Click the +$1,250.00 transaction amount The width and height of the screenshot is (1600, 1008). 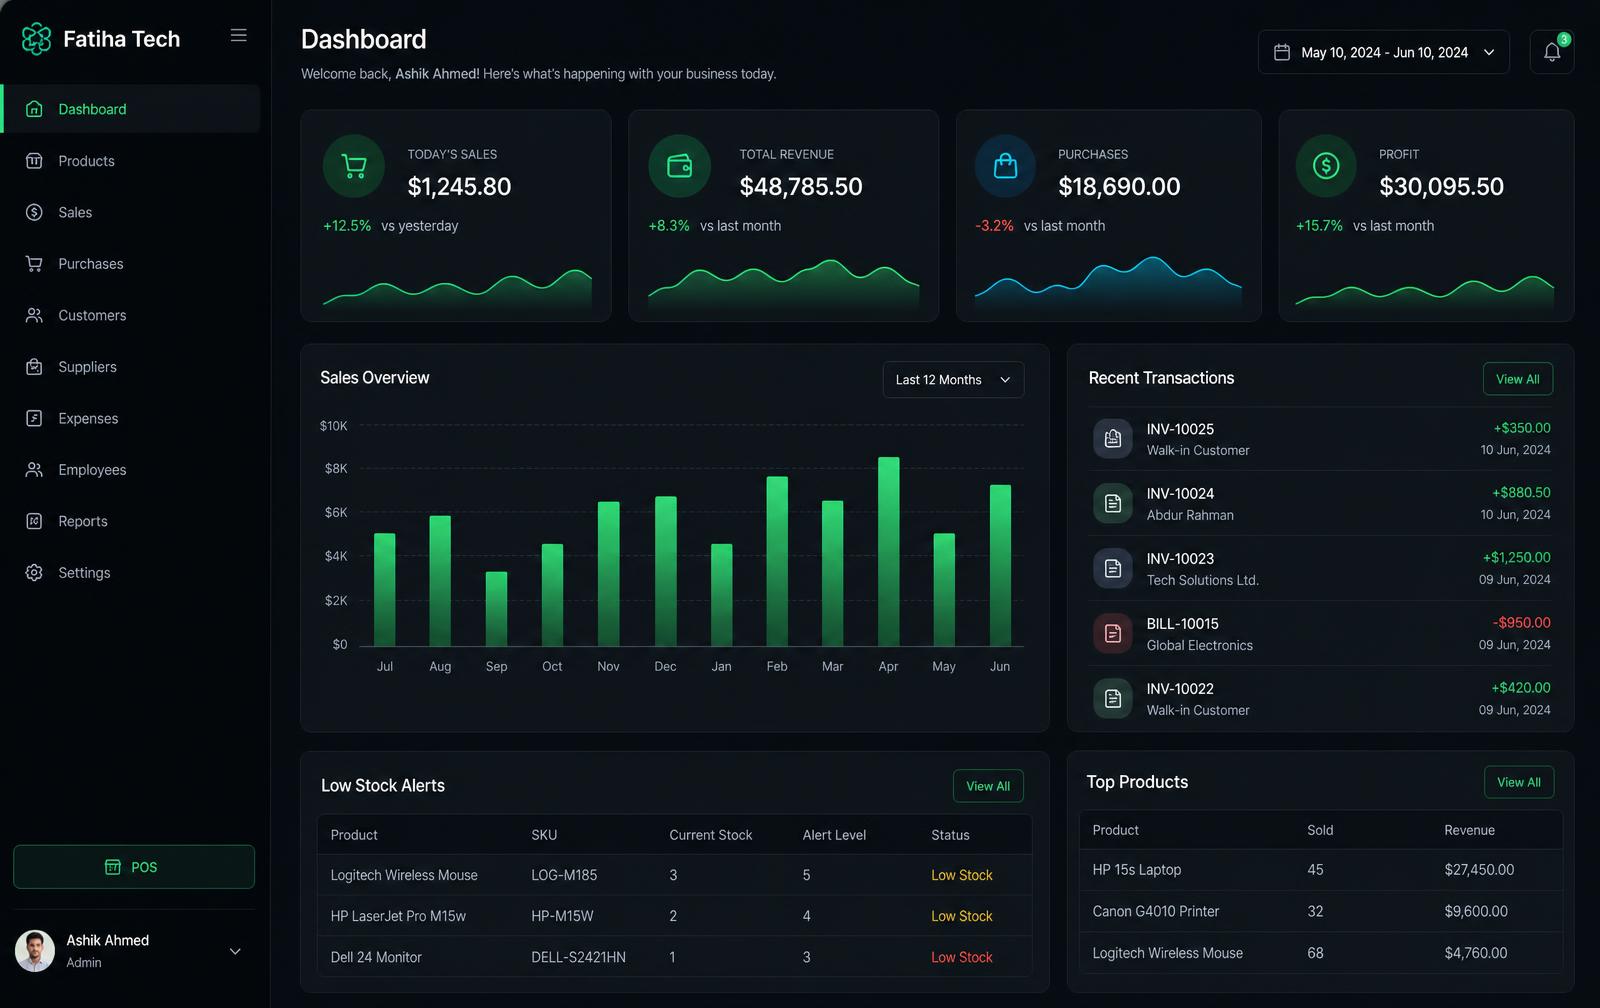(1517, 558)
